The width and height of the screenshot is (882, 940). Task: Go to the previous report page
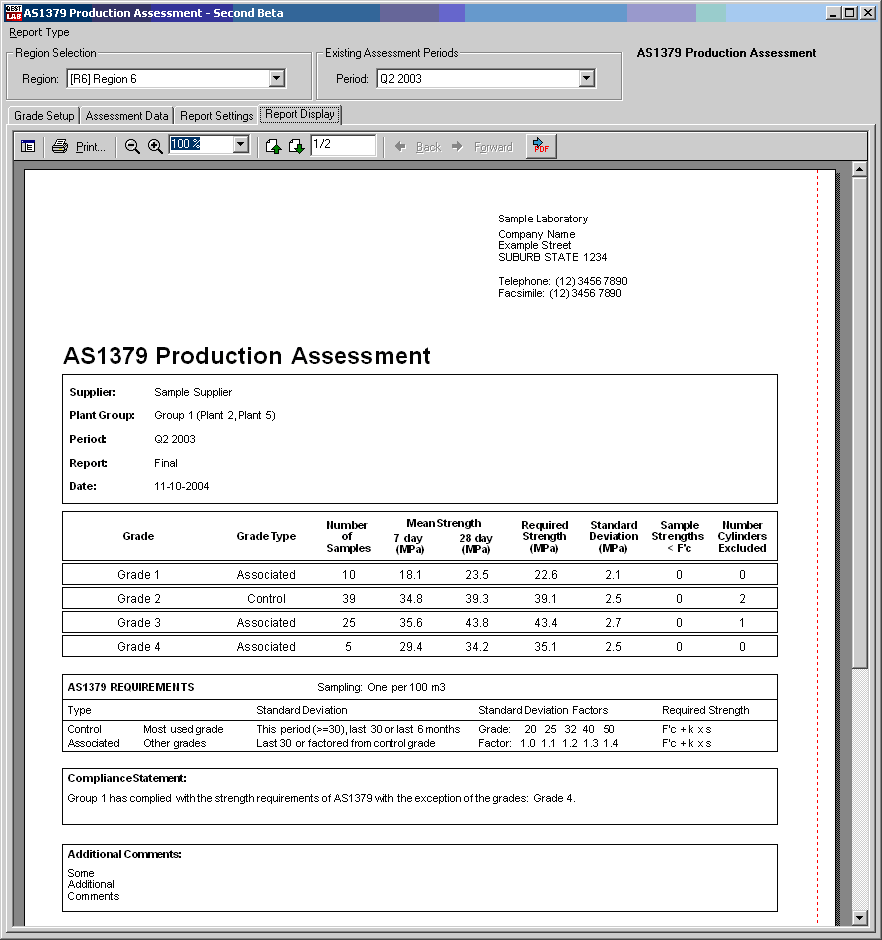(273, 147)
